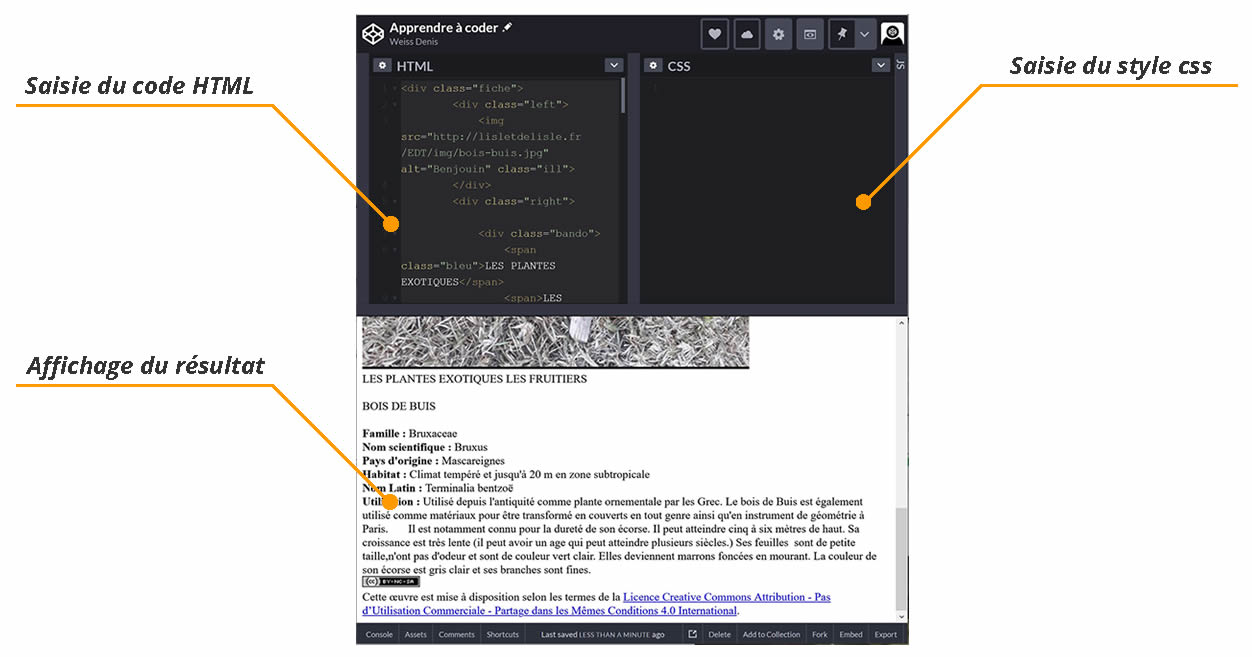Follow the Licence Creative Commons Attribution link
This screenshot has height=657, width=1252.
click(726, 597)
